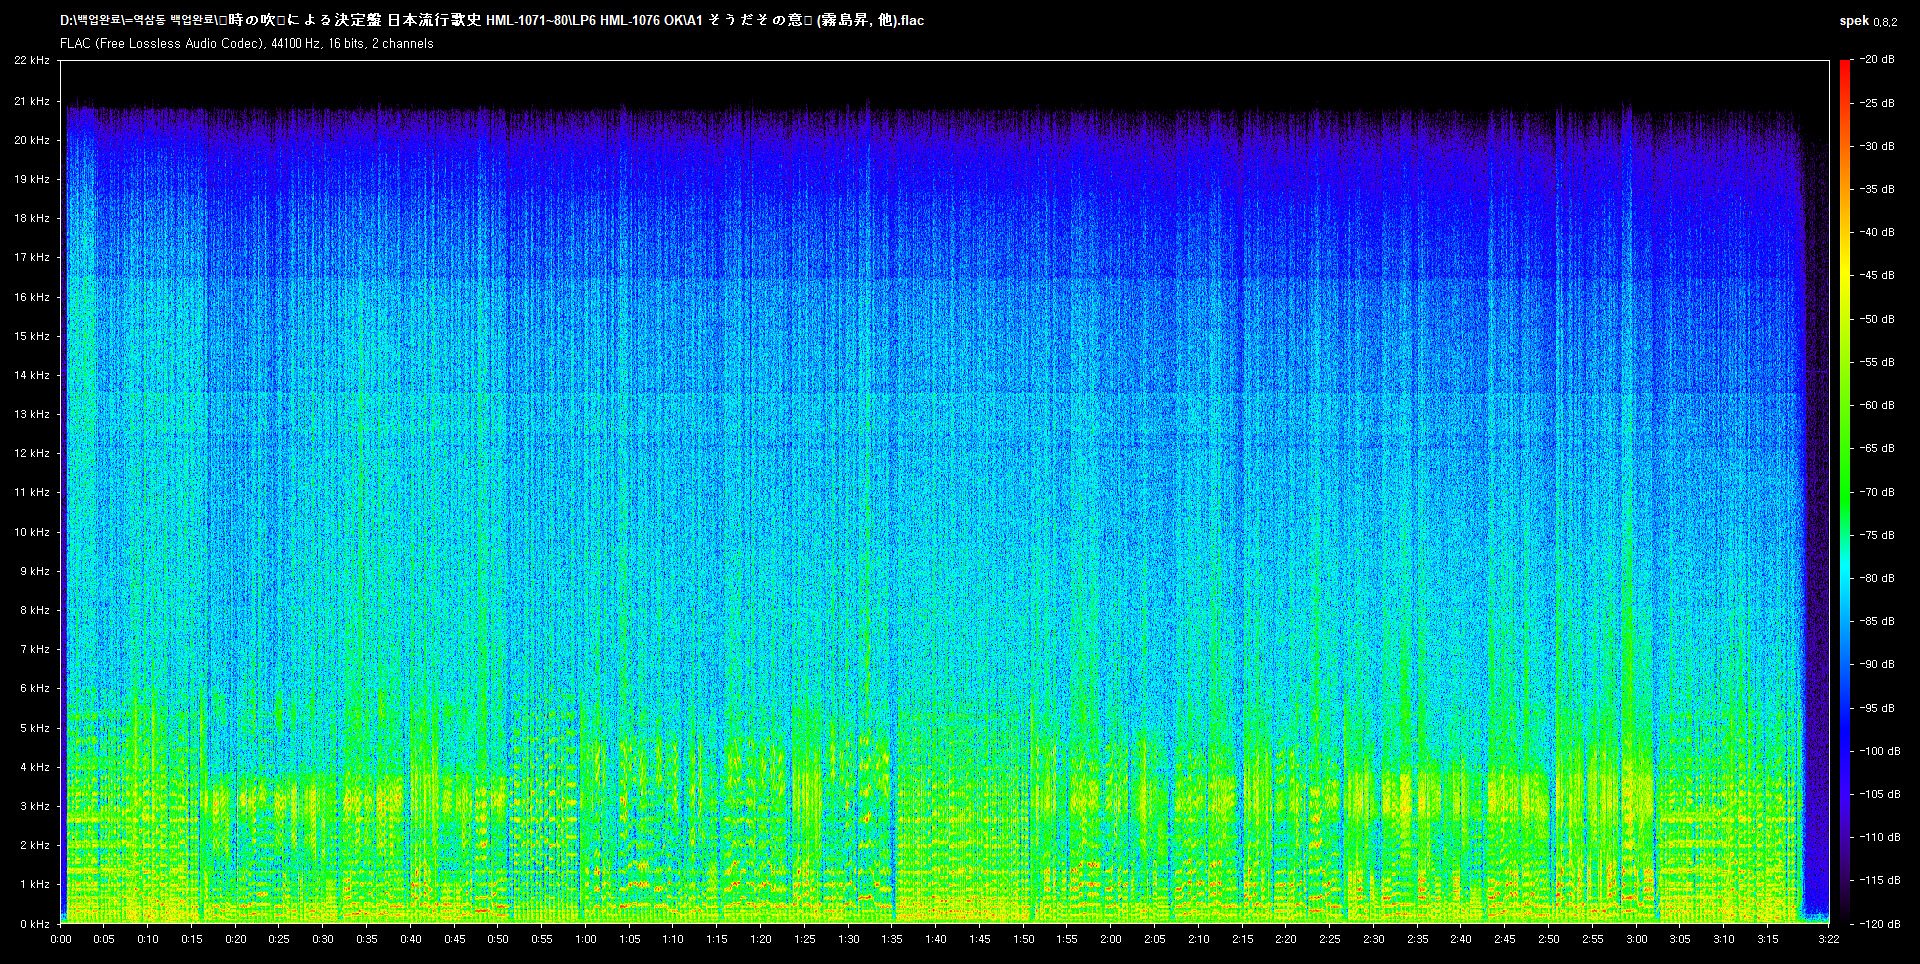Click the -120 dB legend label

1880,924
